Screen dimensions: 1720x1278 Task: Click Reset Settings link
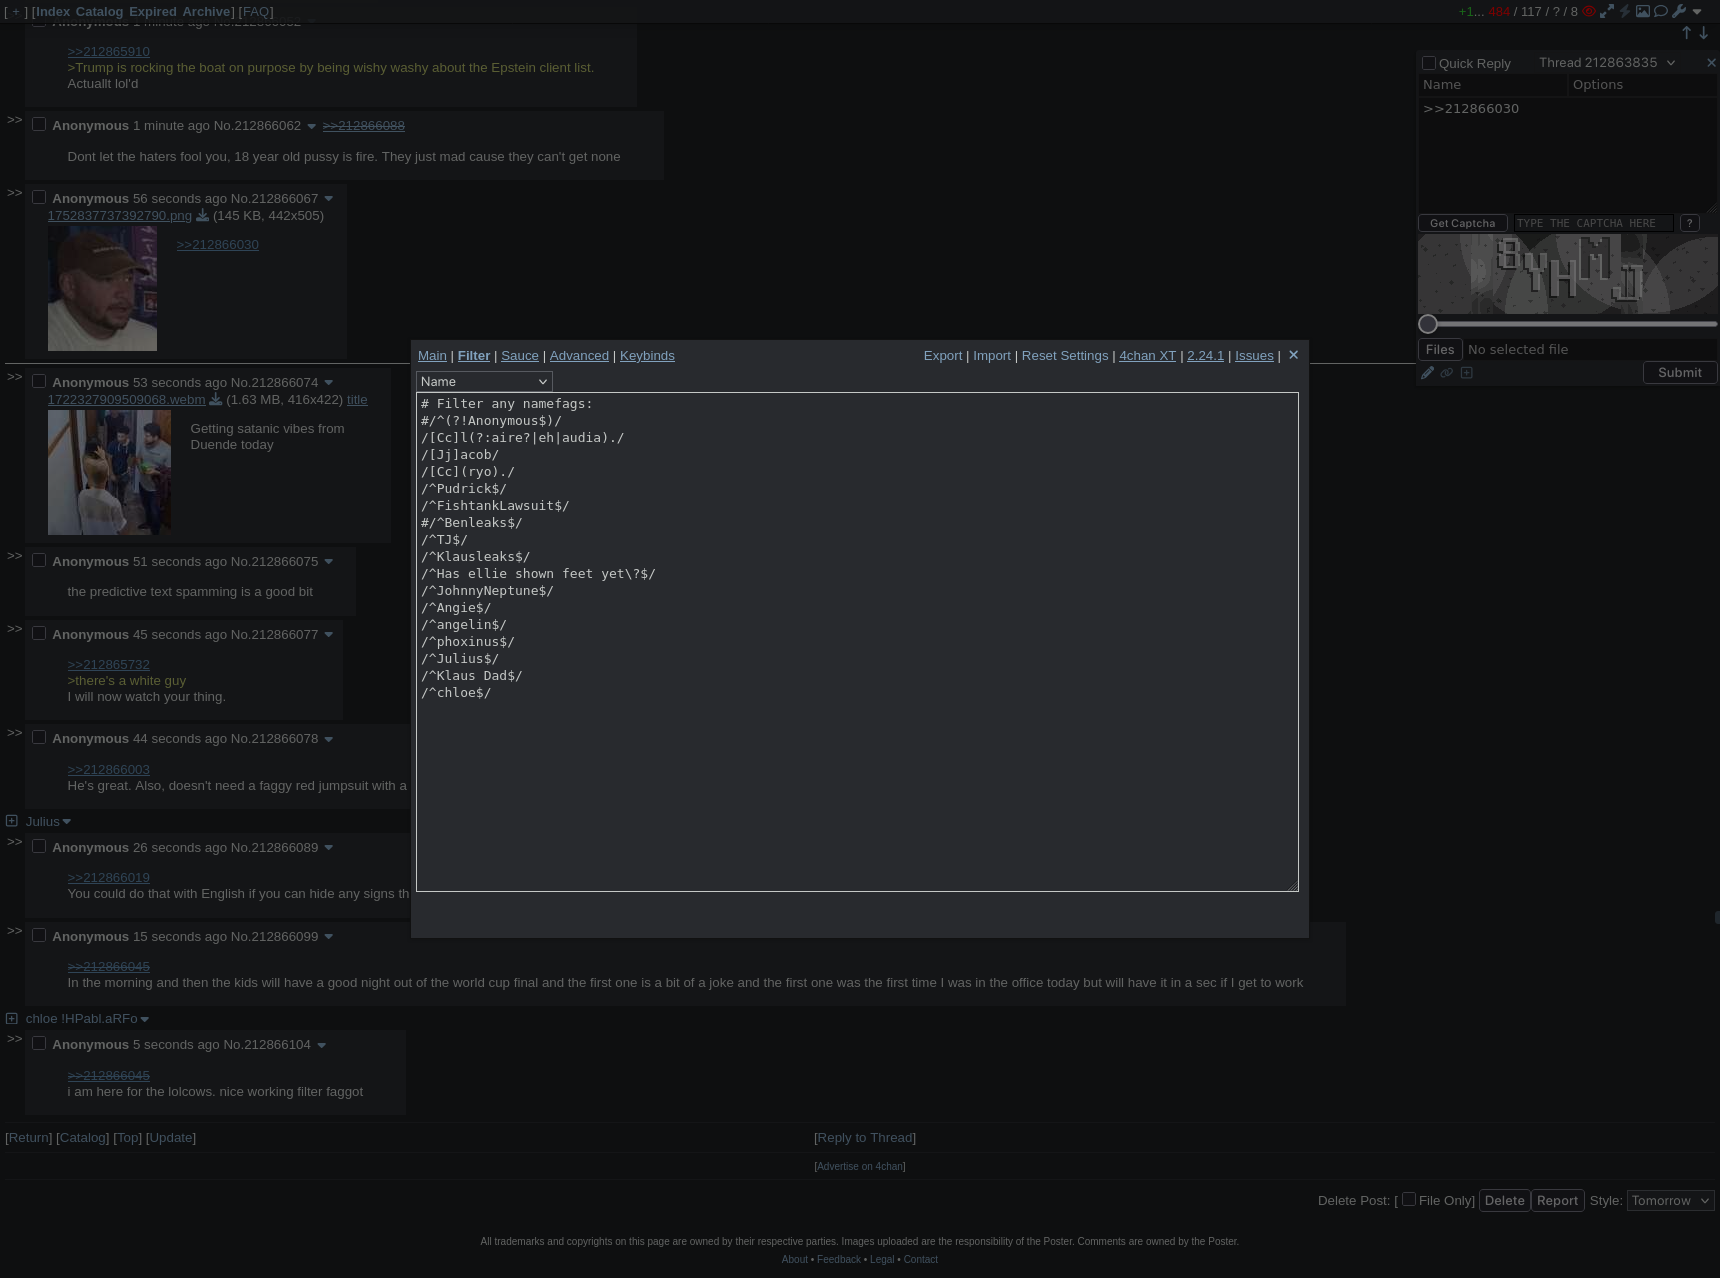(x=1065, y=355)
